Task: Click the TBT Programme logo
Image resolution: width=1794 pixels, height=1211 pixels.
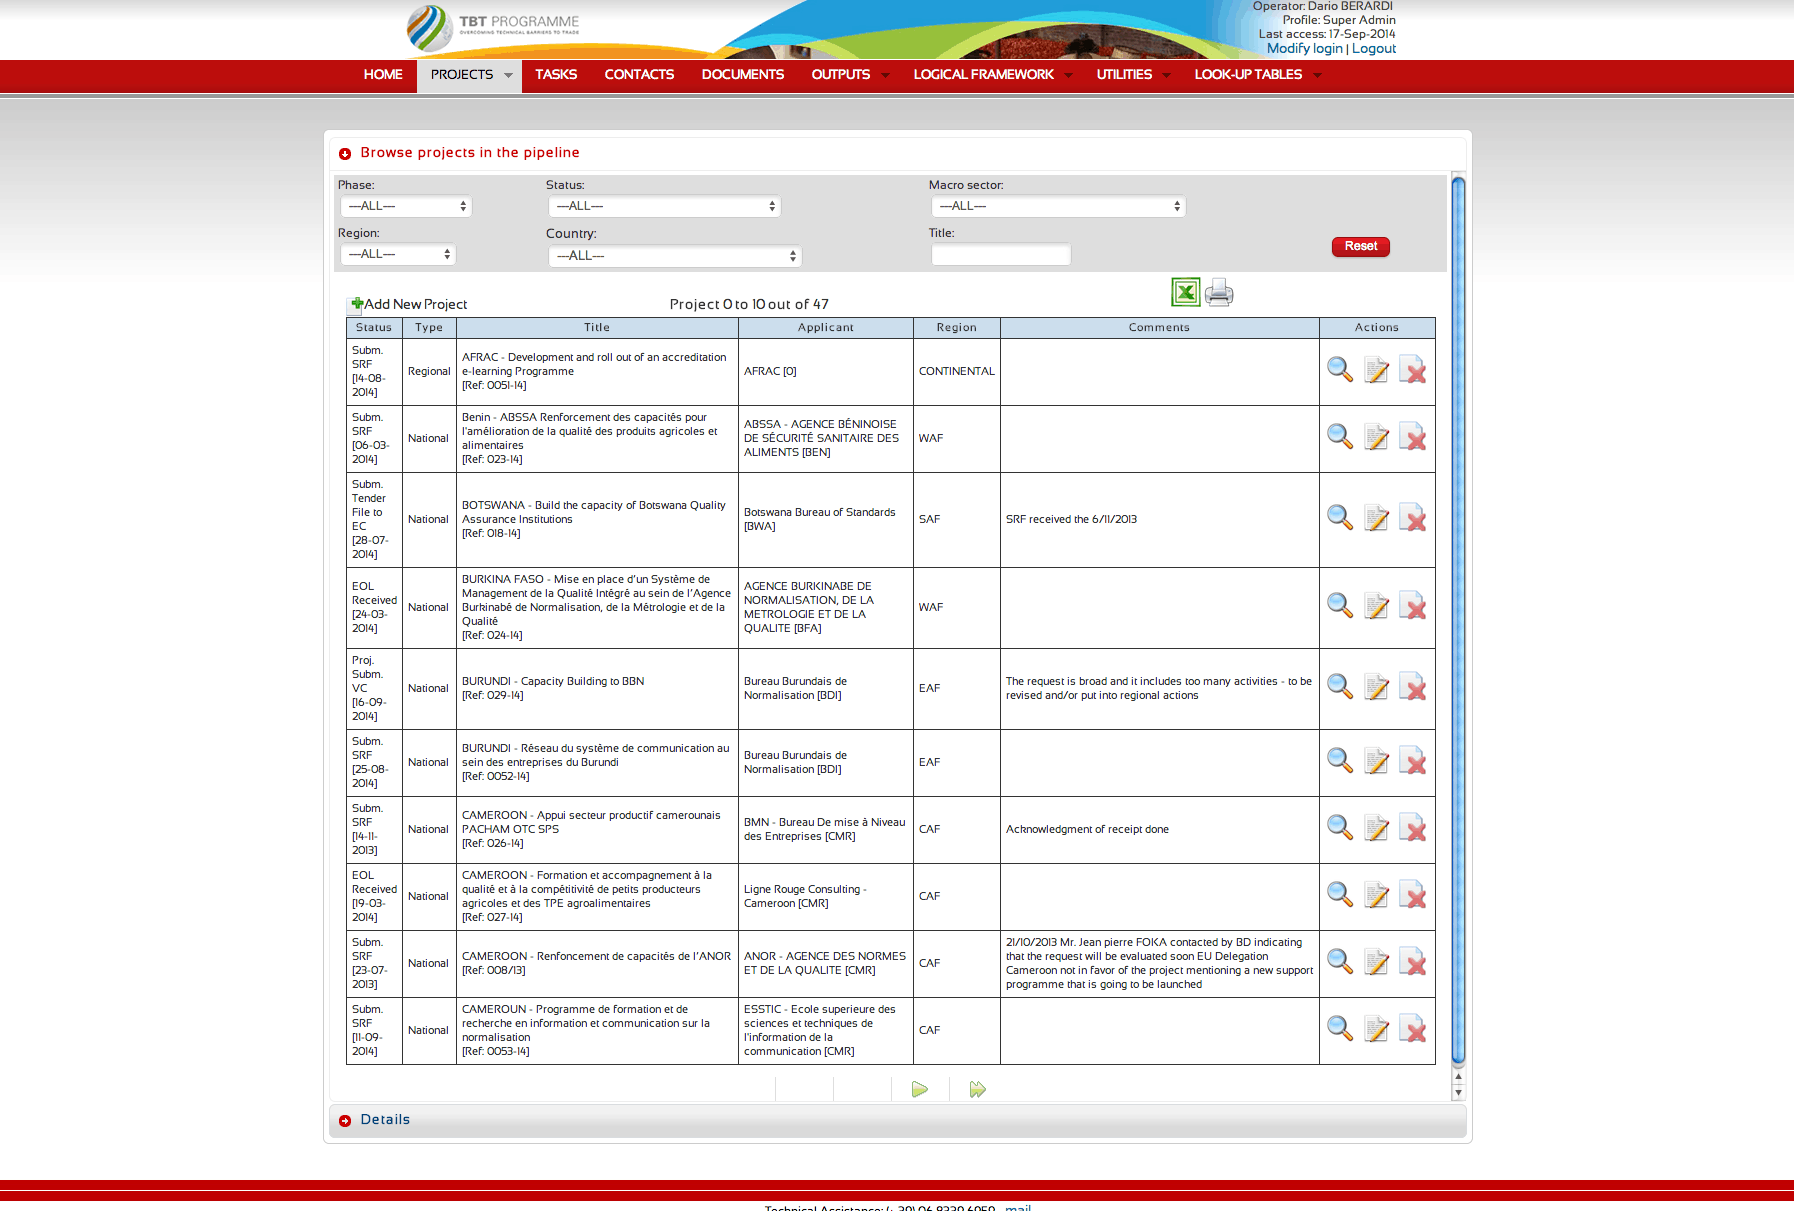Action: pyautogui.click(x=494, y=28)
